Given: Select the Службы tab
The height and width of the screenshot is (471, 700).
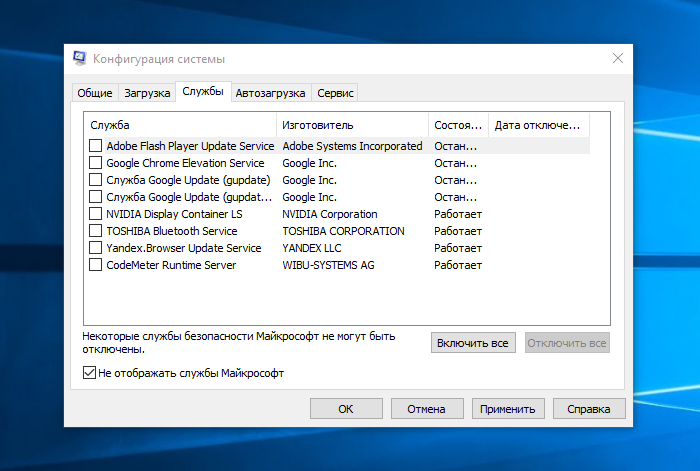Looking at the screenshot, I should pos(203,92).
